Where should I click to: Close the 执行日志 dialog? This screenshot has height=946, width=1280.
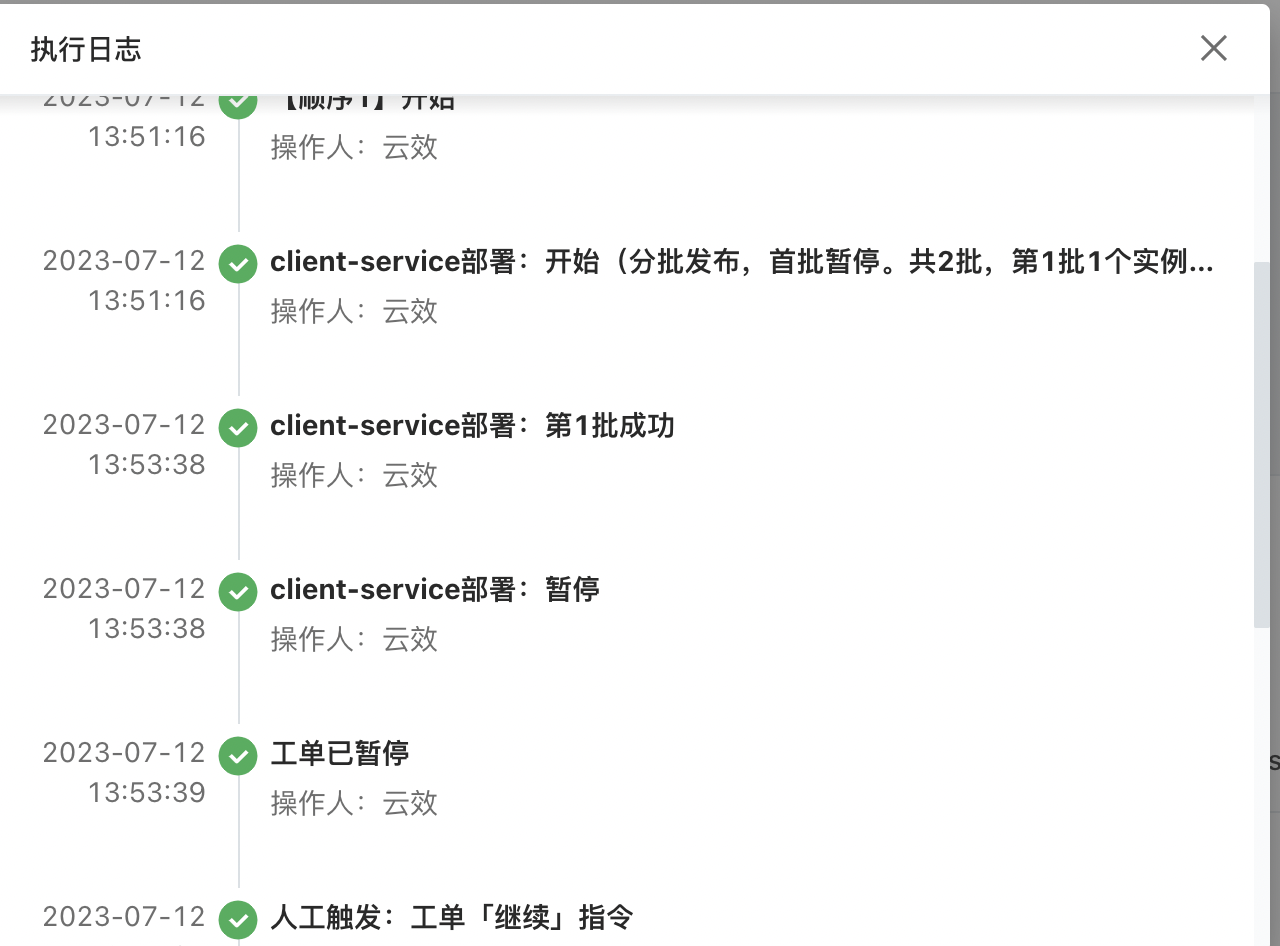click(1214, 48)
